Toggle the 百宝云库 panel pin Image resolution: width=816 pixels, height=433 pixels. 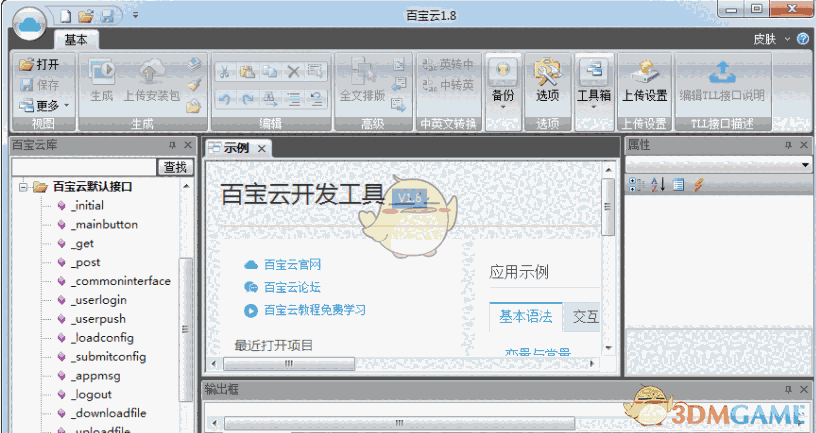pyautogui.click(x=172, y=145)
